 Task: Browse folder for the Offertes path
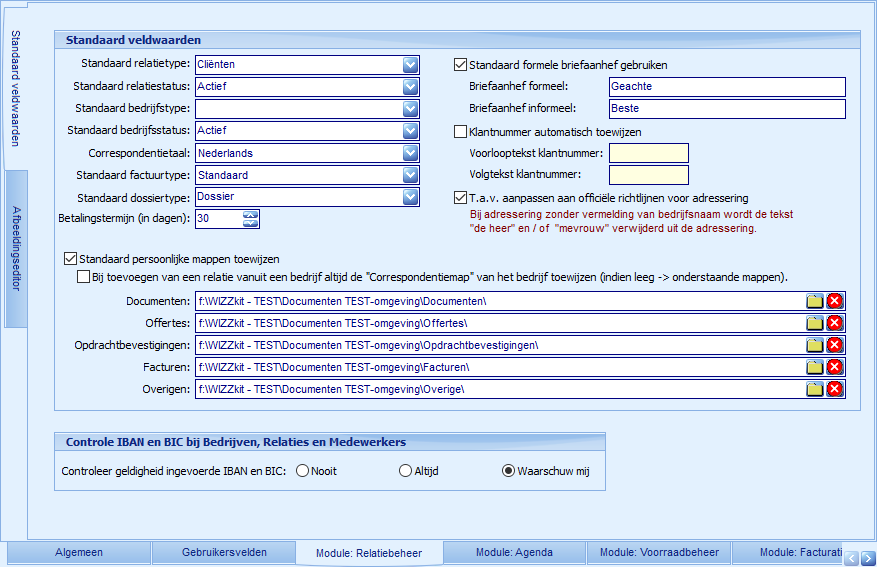(815, 323)
